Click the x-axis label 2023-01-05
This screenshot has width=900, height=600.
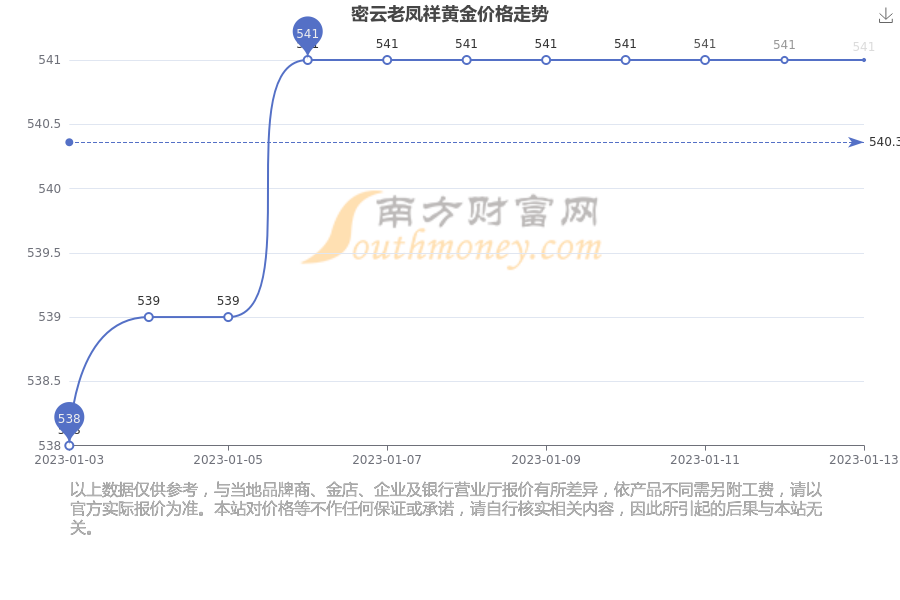[228, 460]
